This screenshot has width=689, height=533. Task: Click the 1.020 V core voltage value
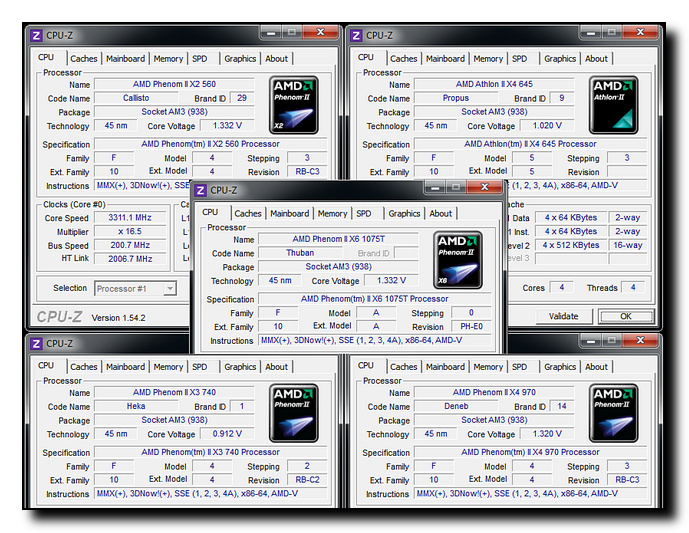(547, 126)
